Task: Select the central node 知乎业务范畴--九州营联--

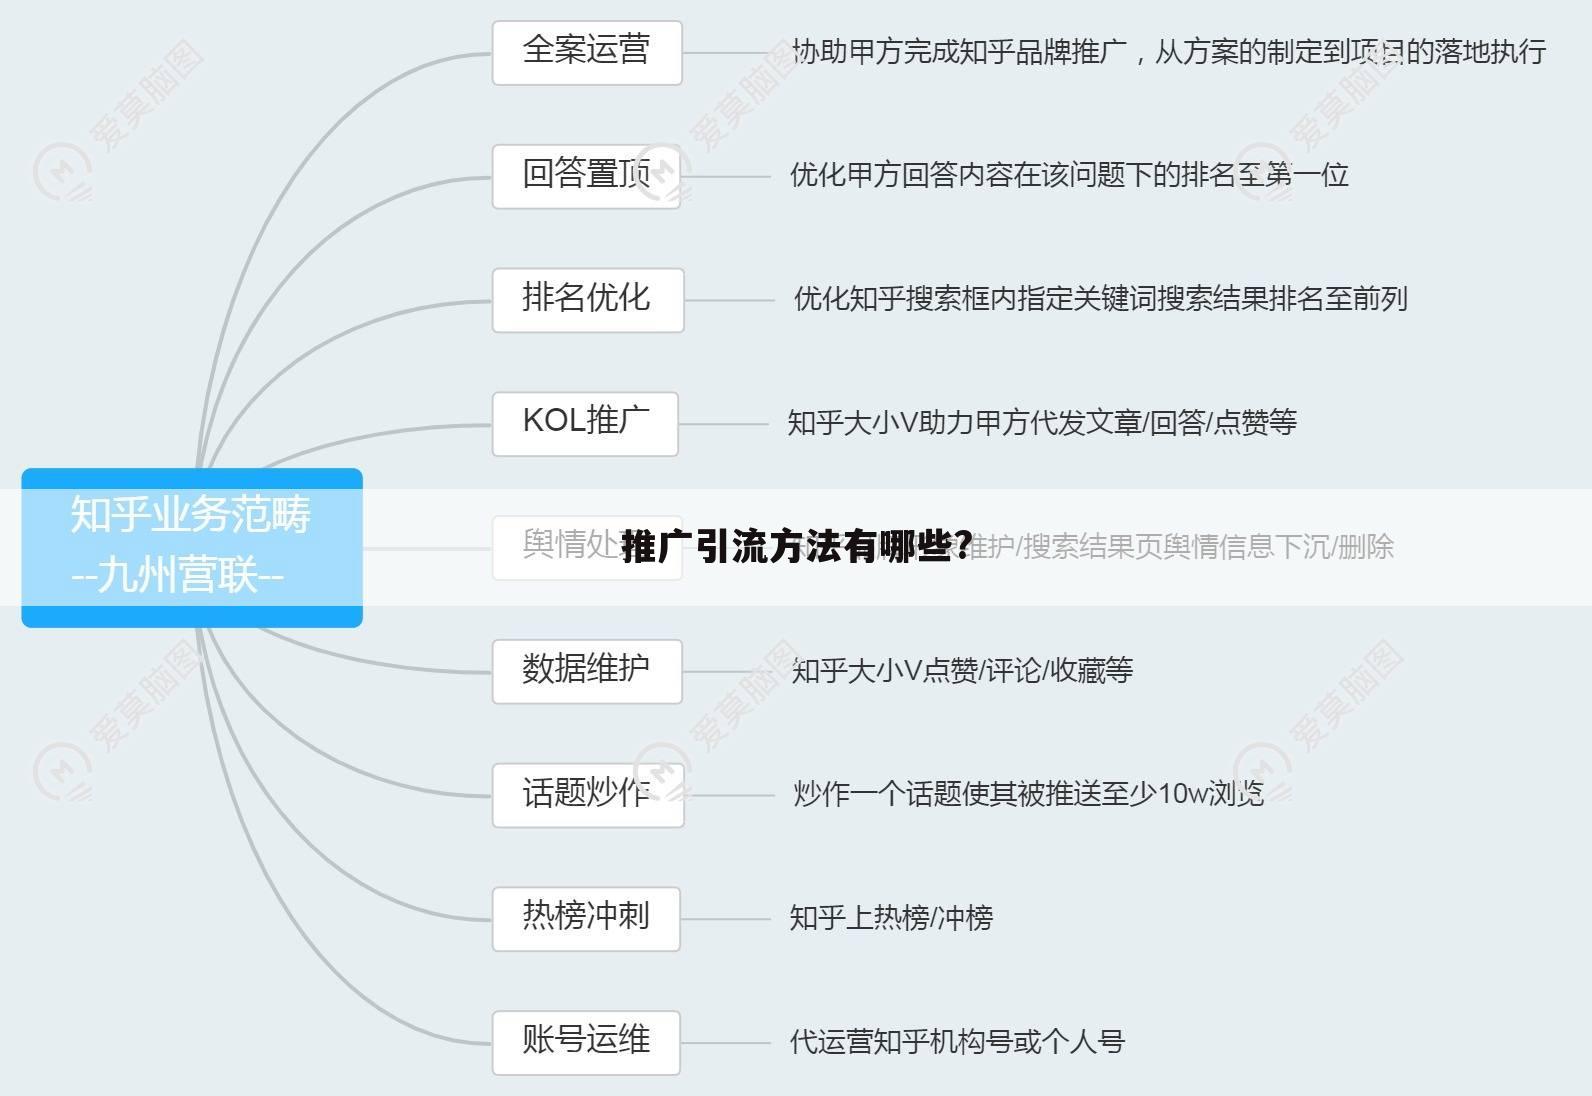Action: [192, 547]
